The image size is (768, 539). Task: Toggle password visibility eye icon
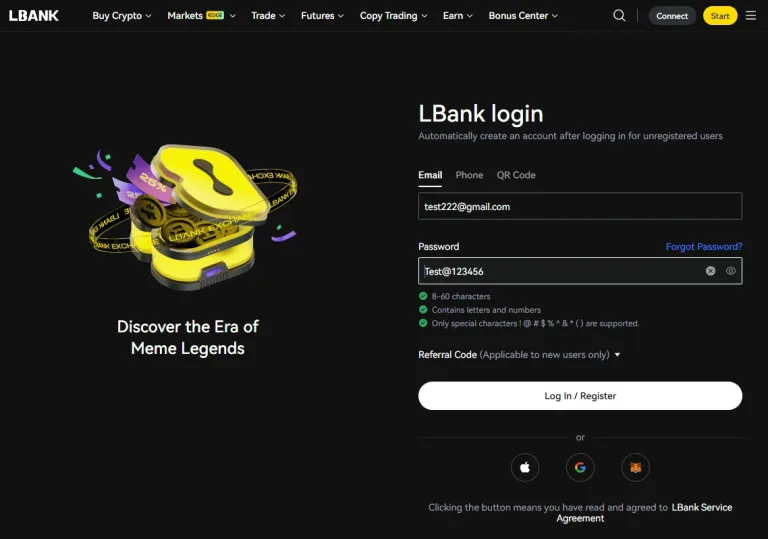coord(731,271)
